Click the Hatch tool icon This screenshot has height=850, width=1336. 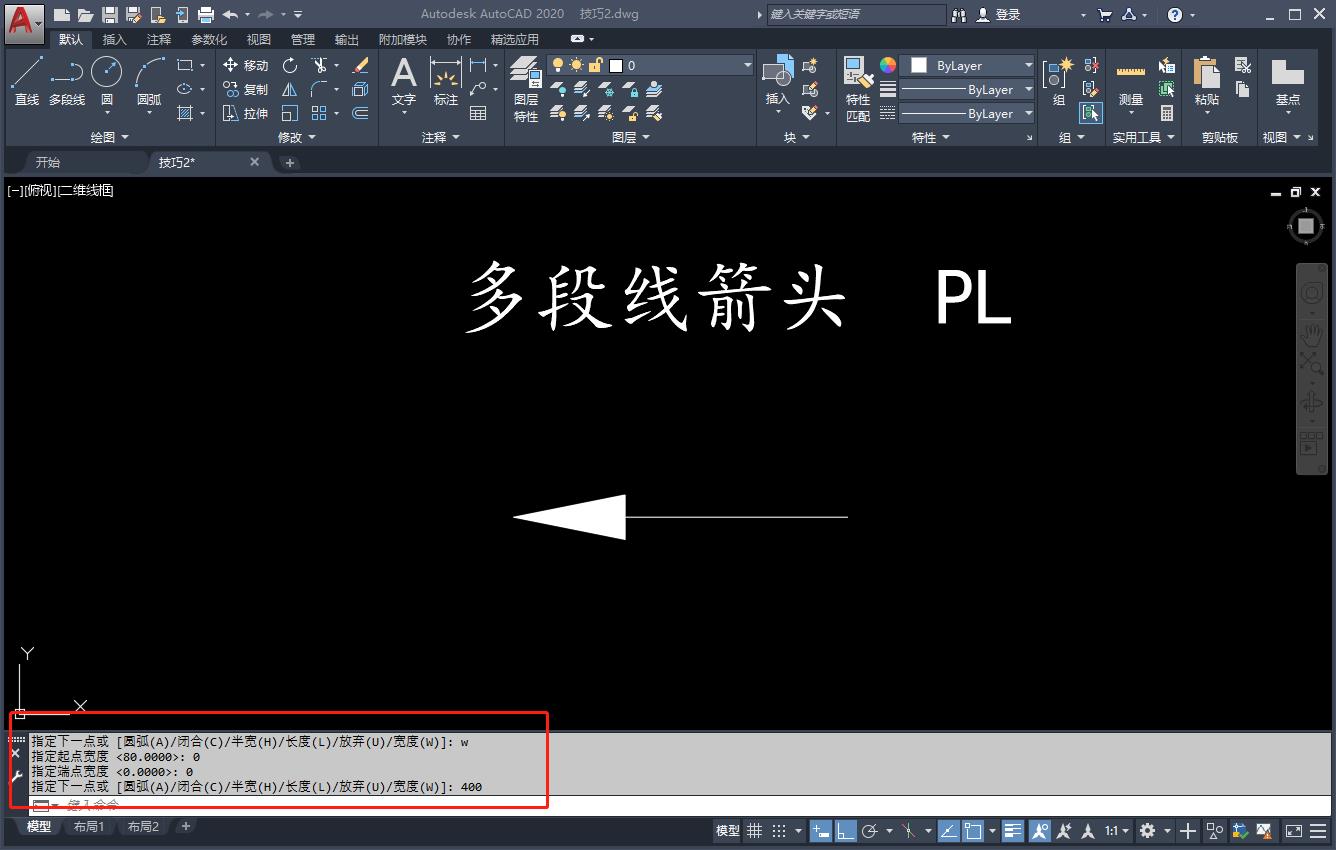[185, 113]
